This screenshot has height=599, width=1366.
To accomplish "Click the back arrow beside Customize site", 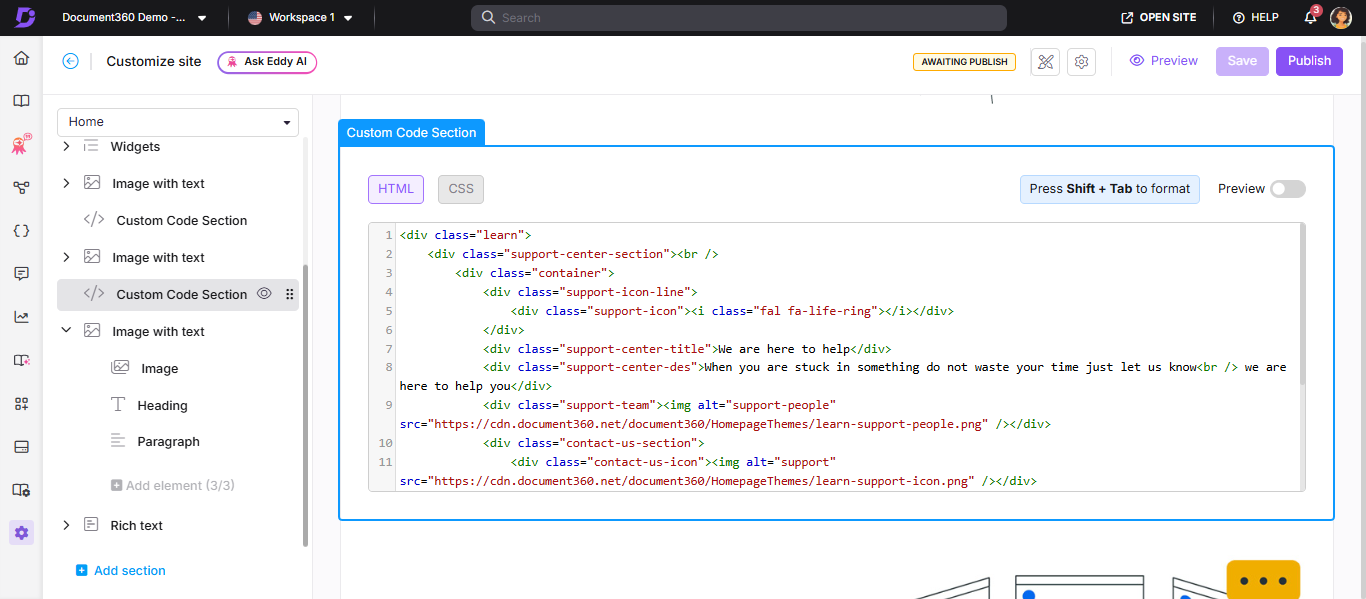I will click(70, 61).
